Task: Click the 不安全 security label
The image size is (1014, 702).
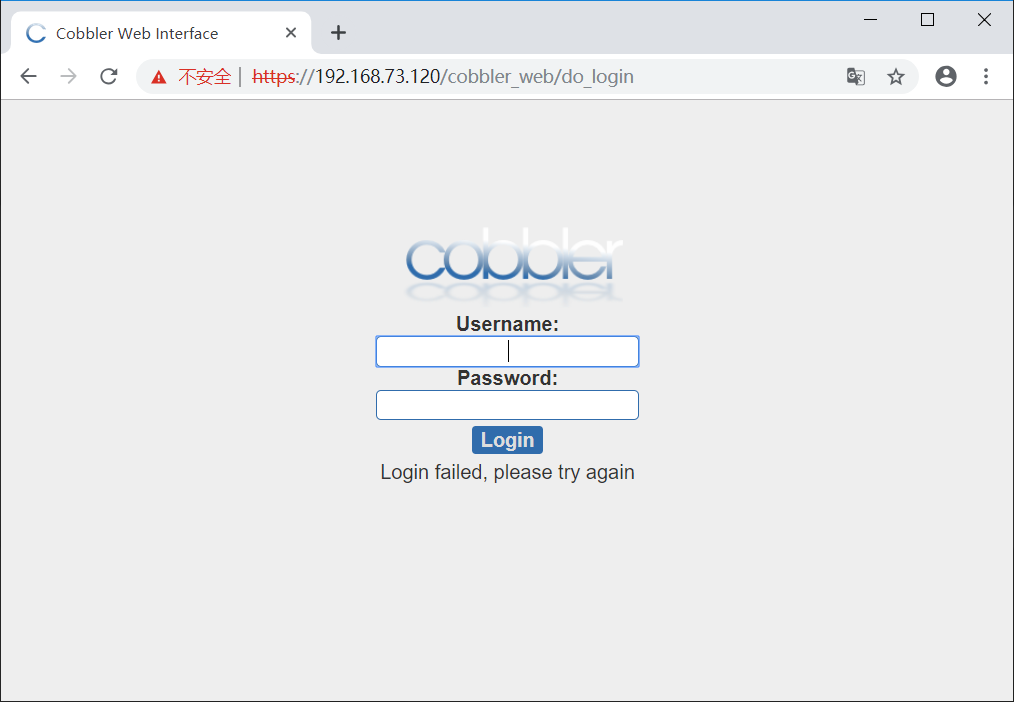Action: pyautogui.click(x=204, y=77)
